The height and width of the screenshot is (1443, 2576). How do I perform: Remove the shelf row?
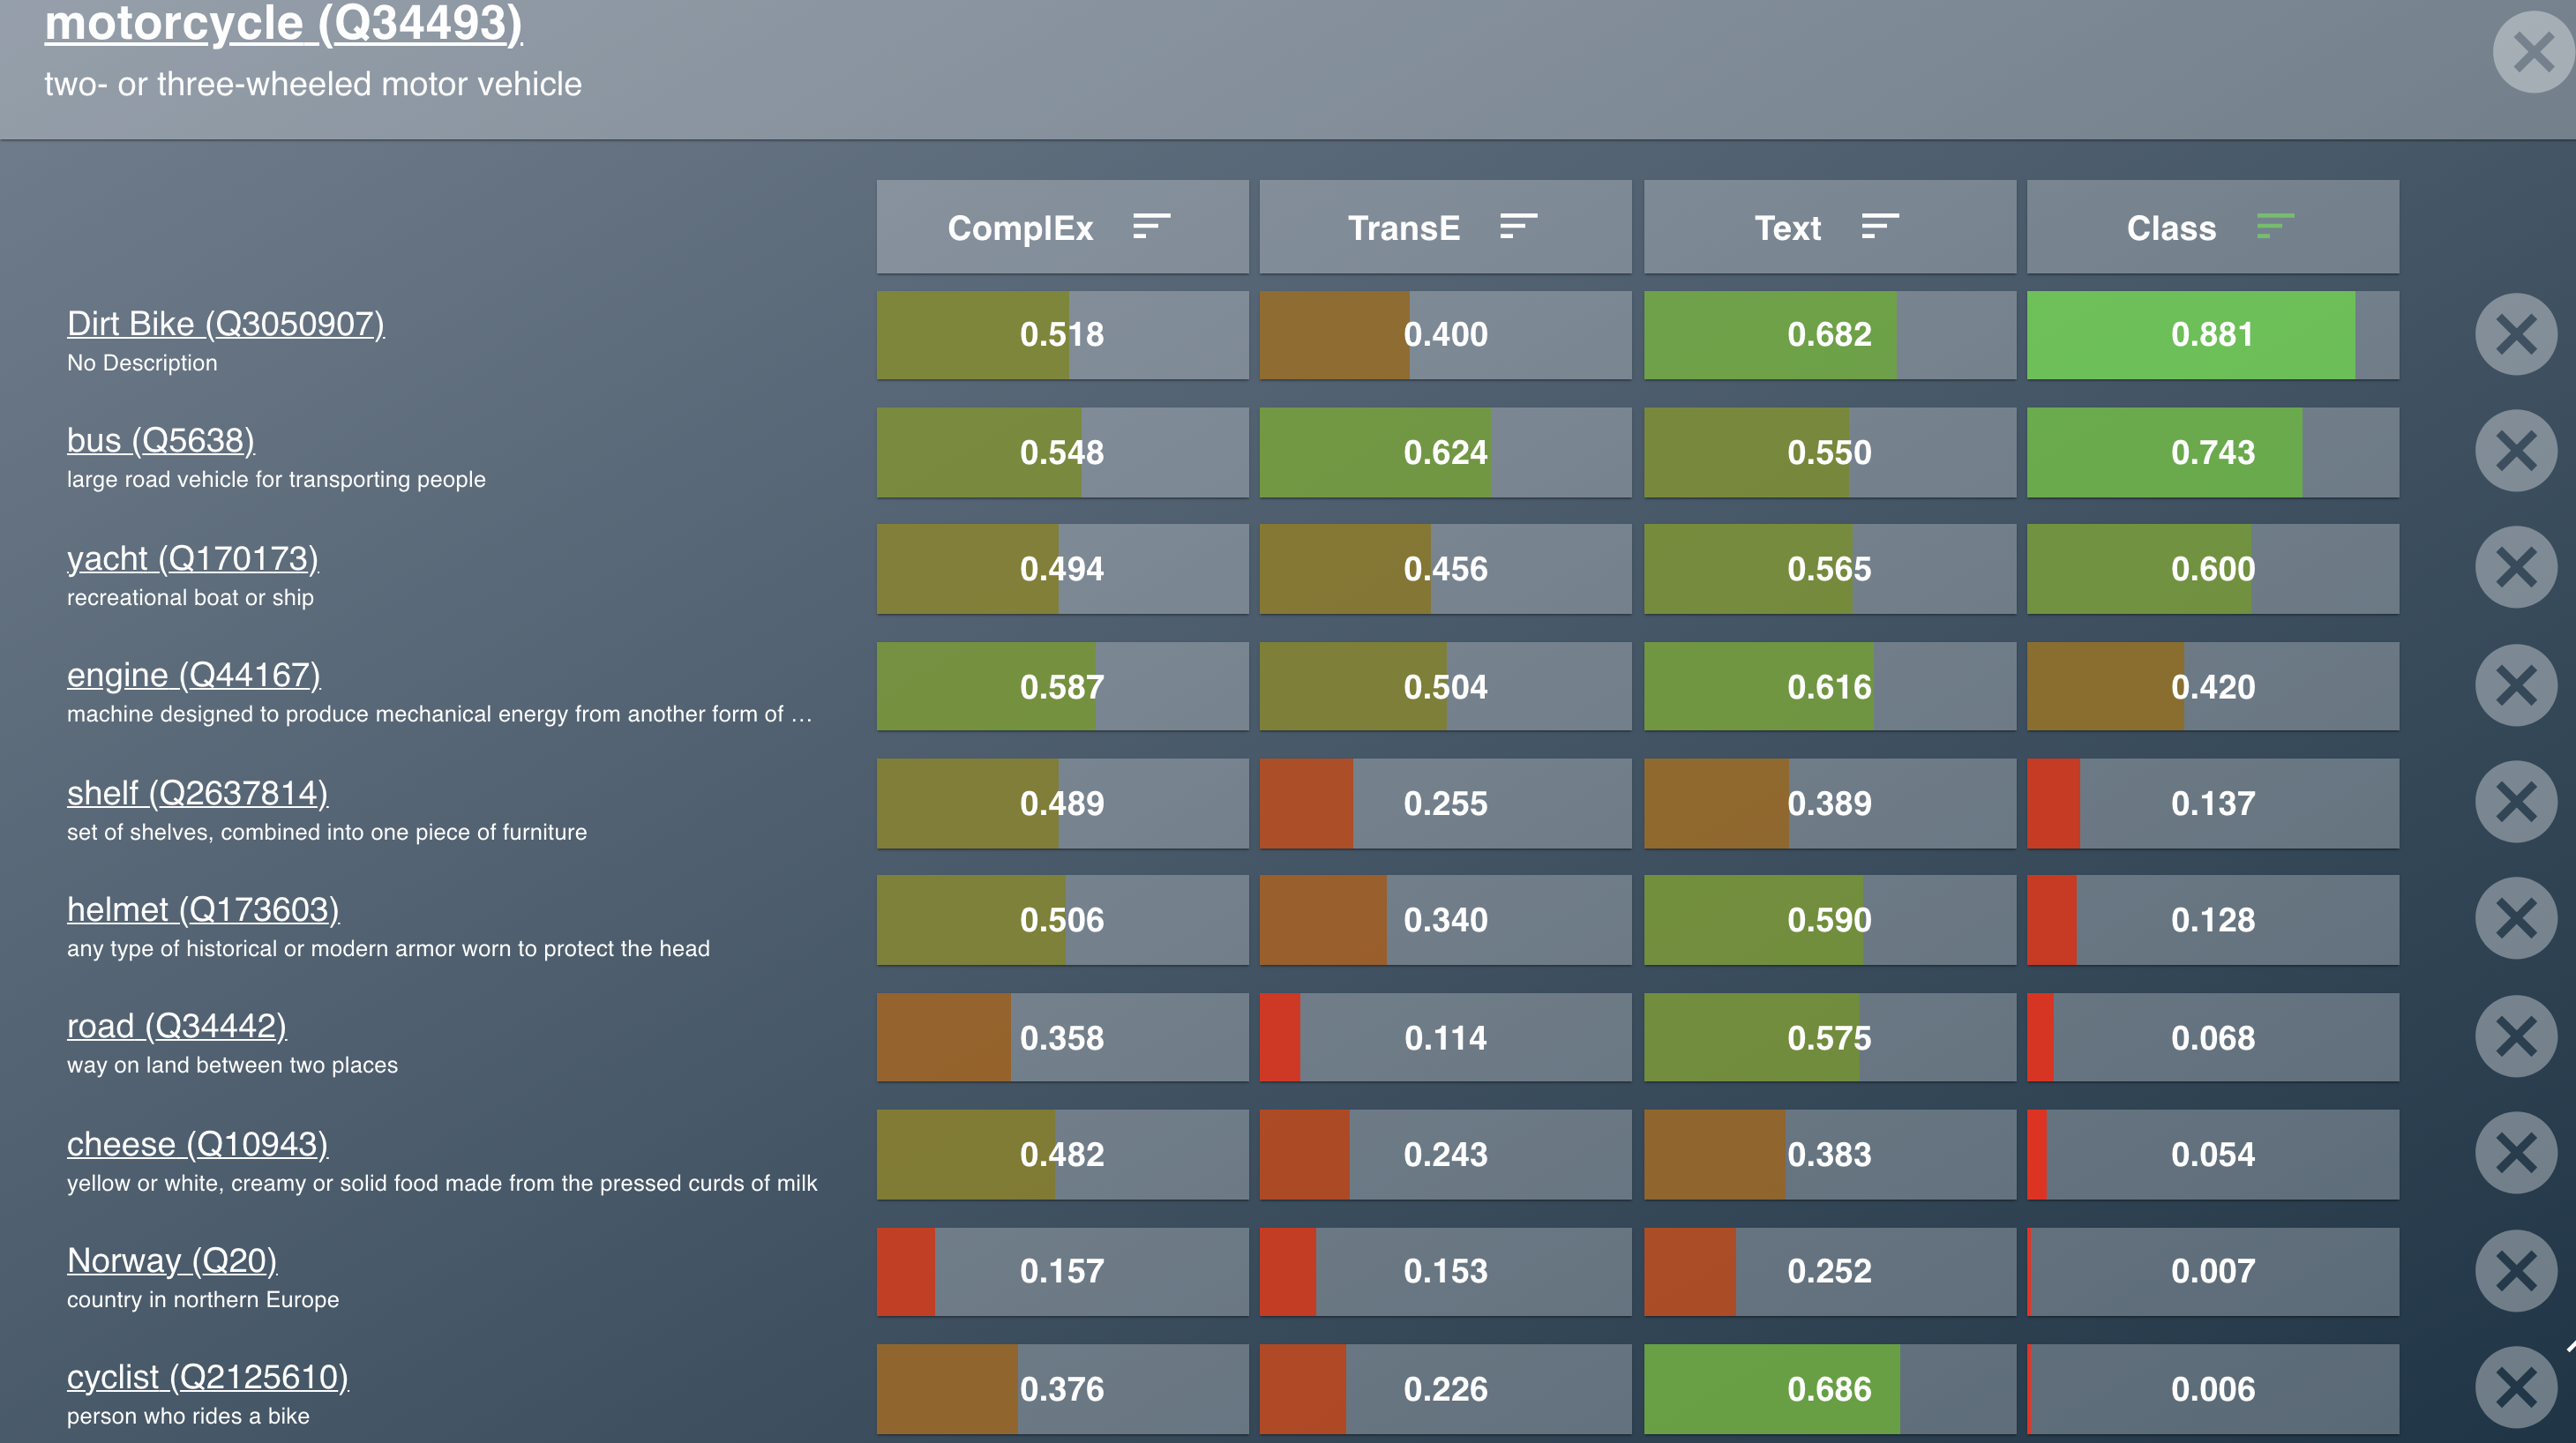tap(2516, 802)
